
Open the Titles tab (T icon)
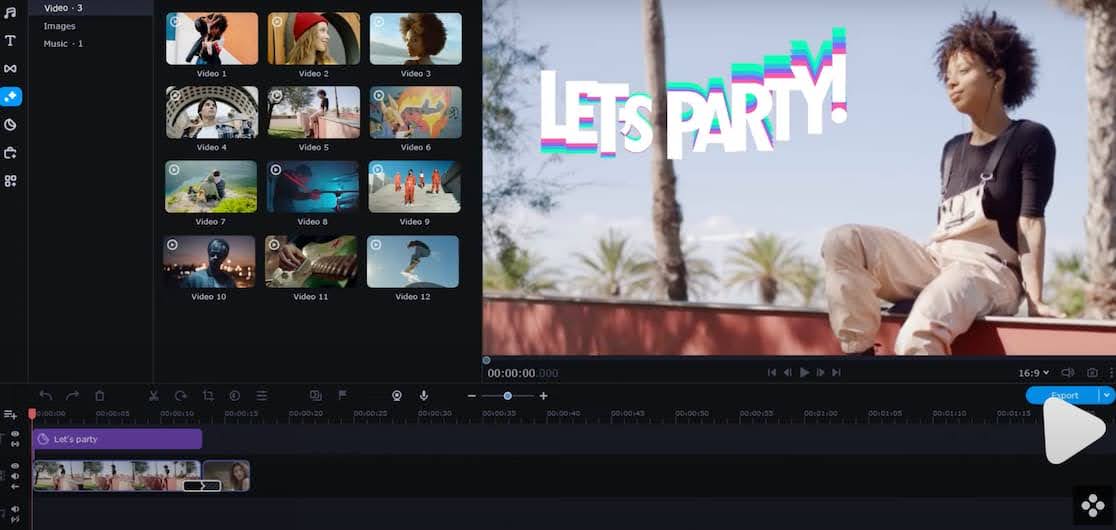coord(10,41)
